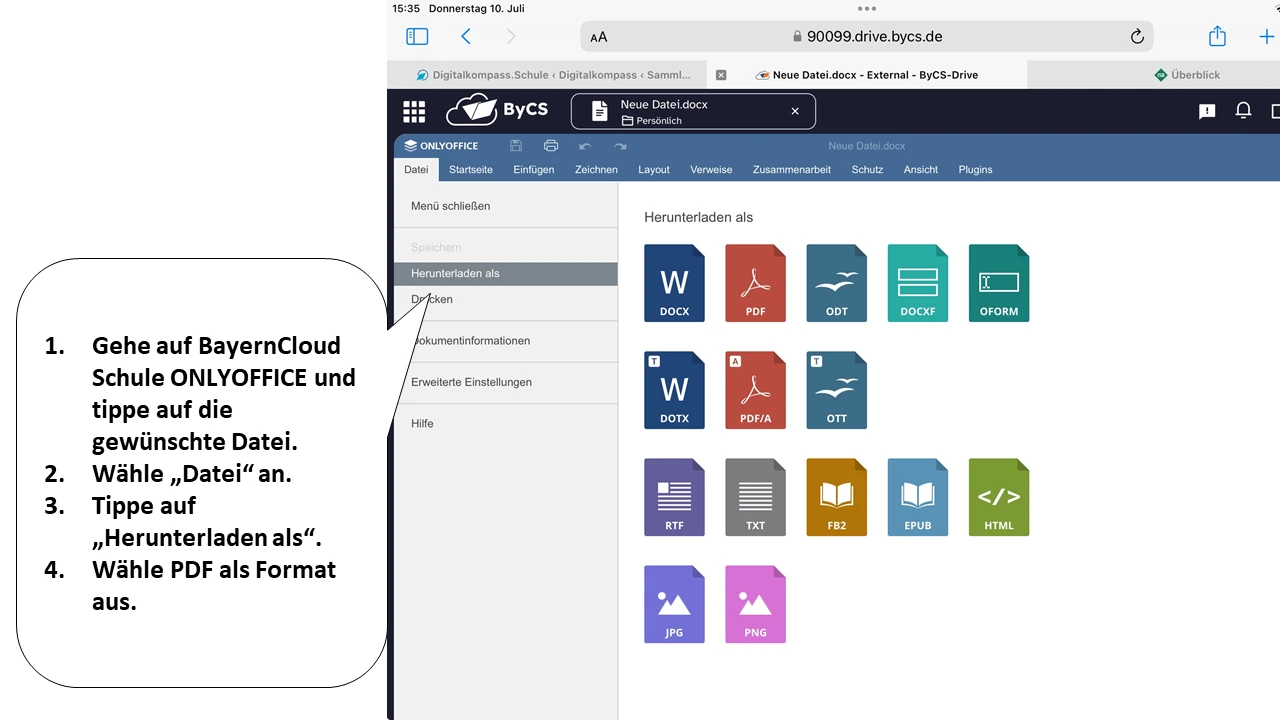Open the Einfügen tab
The height and width of the screenshot is (720, 1280).
[x=533, y=170]
